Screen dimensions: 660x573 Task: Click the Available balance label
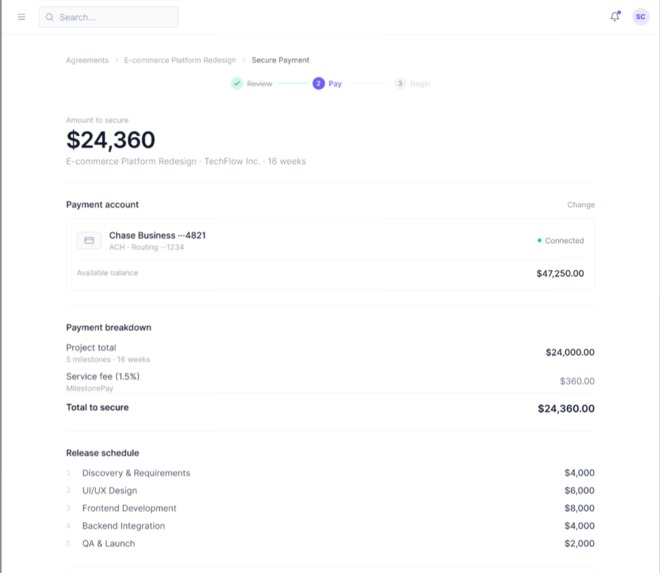(107, 273)
